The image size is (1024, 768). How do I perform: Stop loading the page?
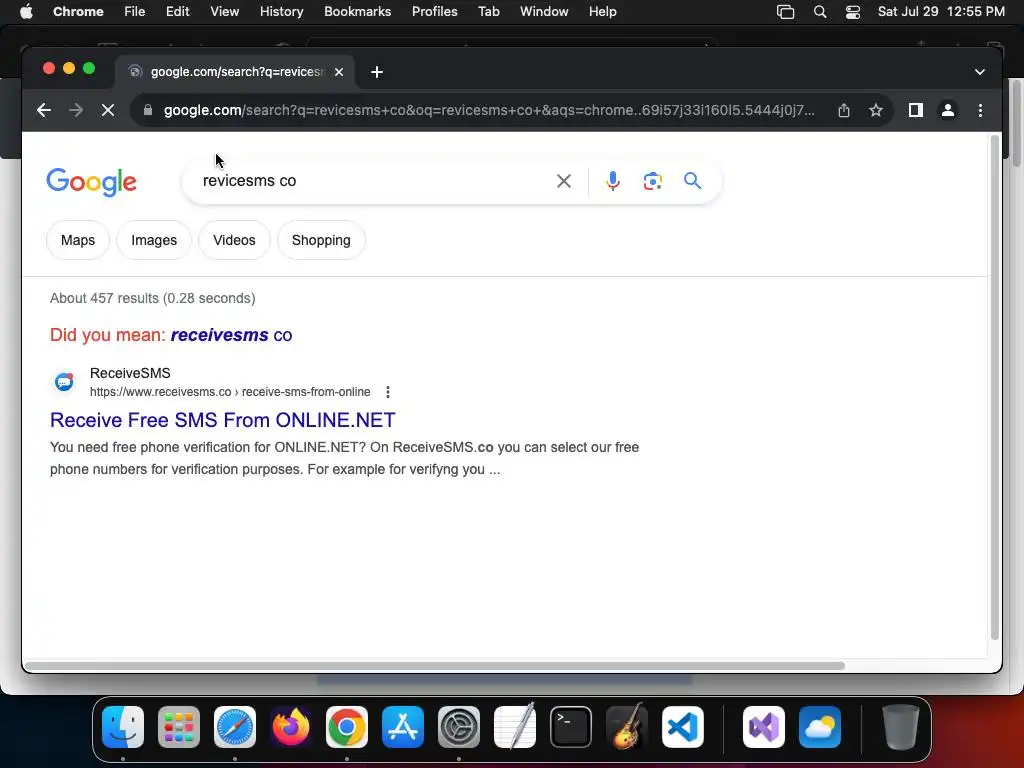click(x=108, y=110)
